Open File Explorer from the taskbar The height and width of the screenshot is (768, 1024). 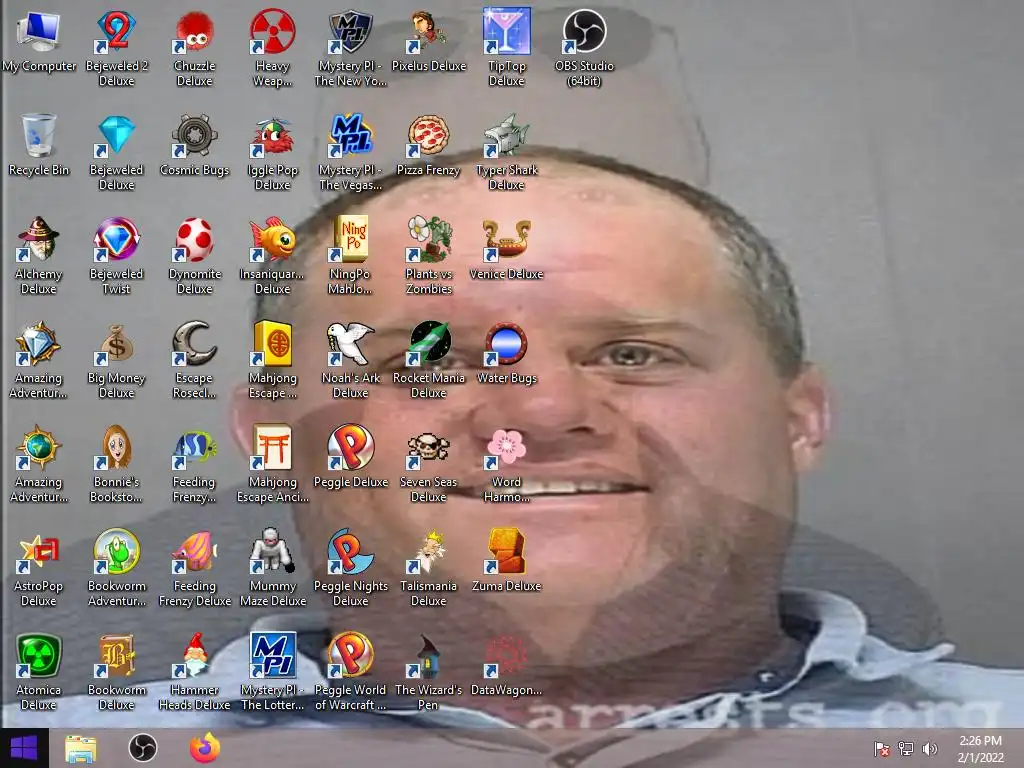coord(81,748)
